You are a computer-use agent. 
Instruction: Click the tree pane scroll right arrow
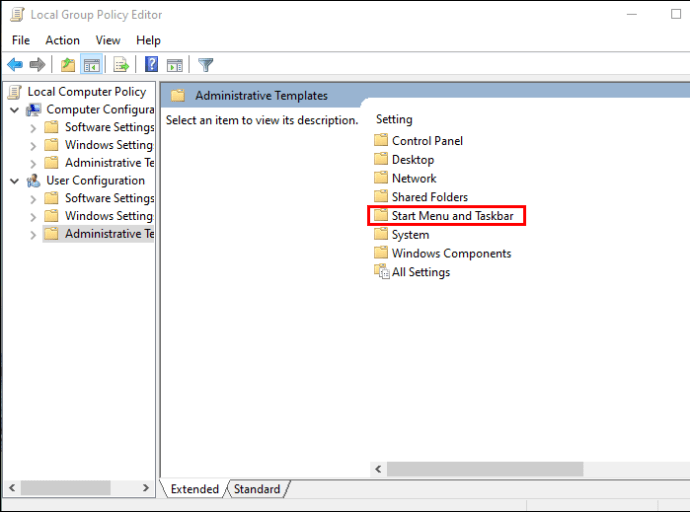click(146, 487)
